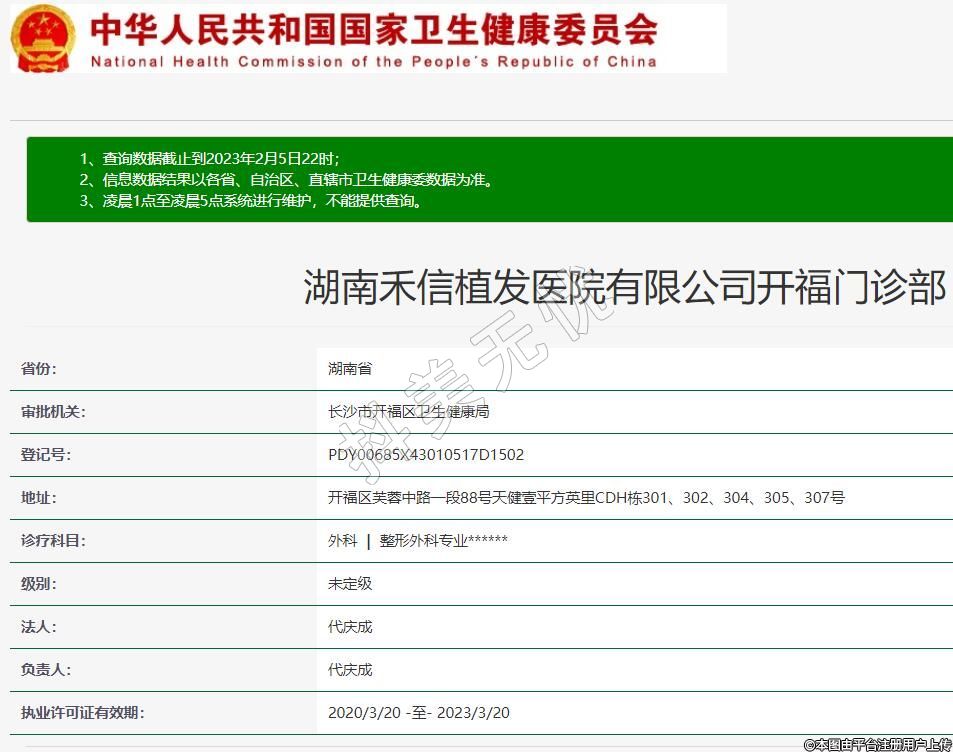Select the second notice about provincial data
The image size is (953, 752).
coord(286,180)
